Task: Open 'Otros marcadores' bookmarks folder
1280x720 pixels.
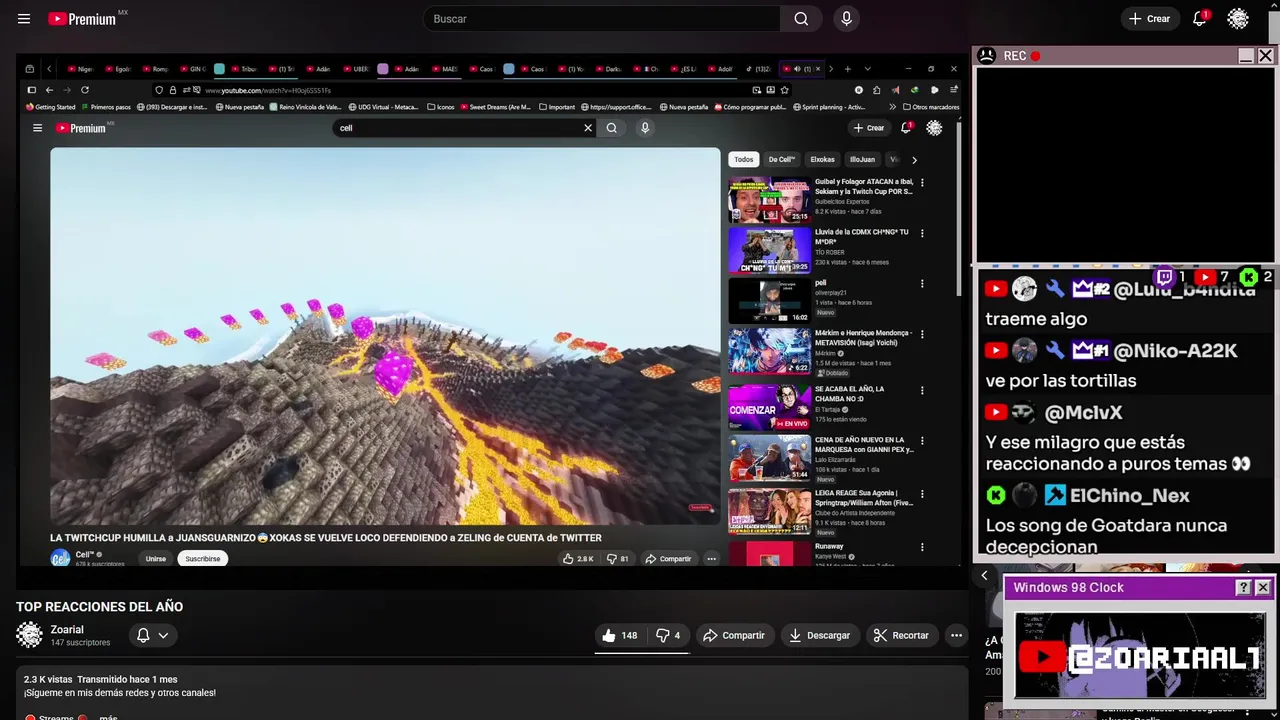Action: click(x=931, y=107)
